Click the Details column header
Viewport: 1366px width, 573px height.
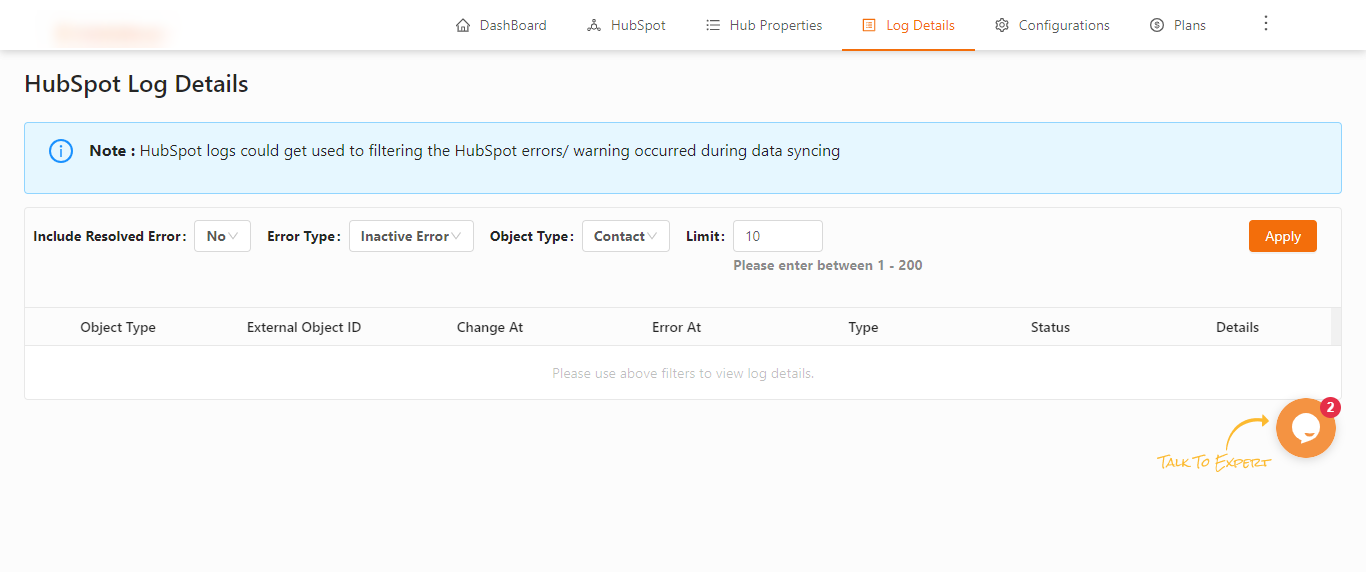pos(1237,327)
